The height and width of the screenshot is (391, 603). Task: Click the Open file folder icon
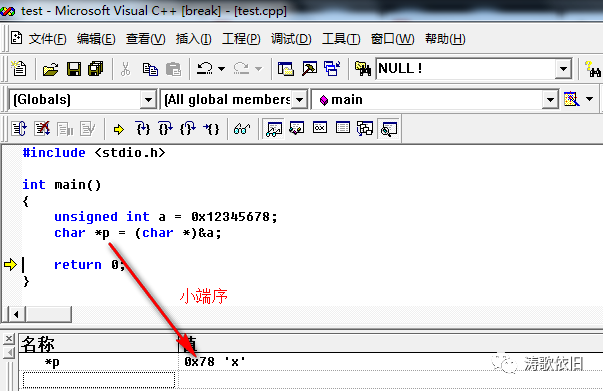pos(50,69)
